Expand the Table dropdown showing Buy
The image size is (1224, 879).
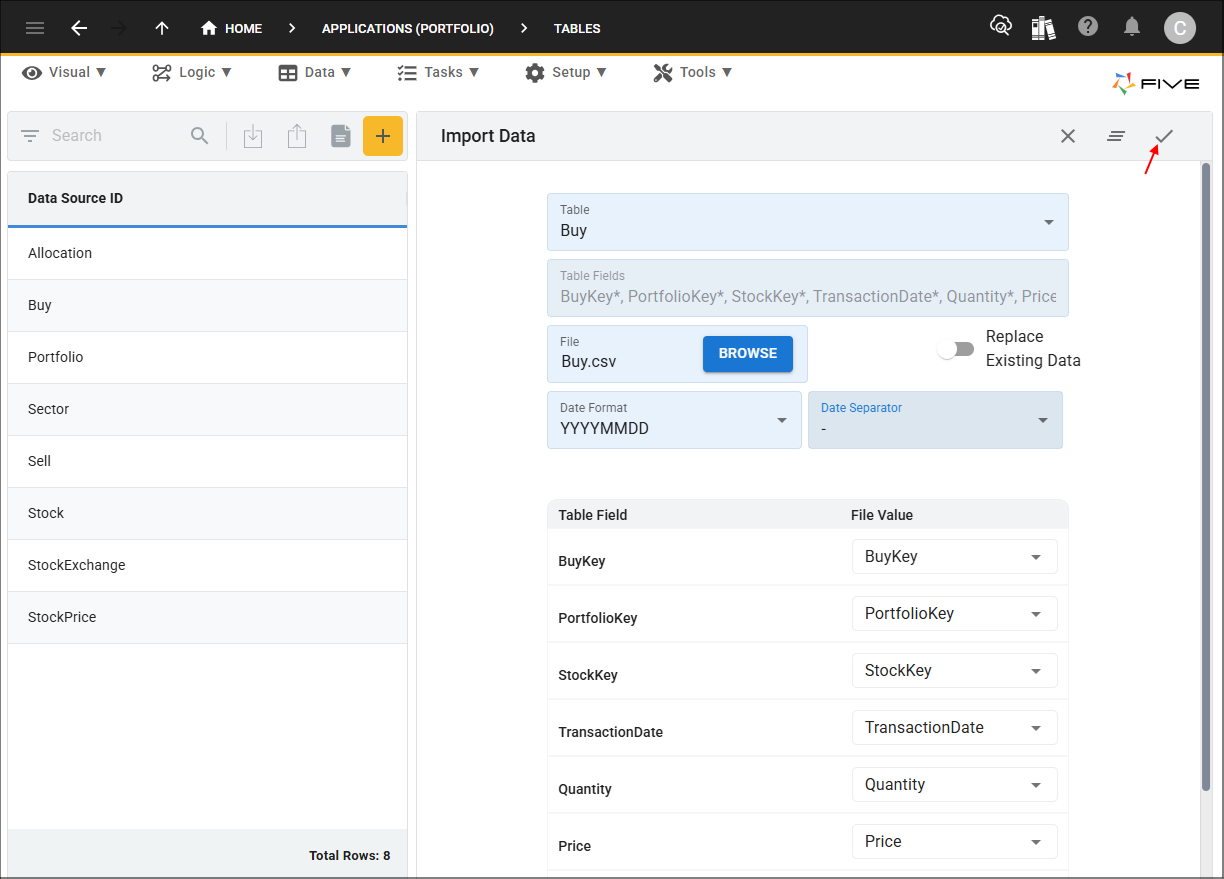(808, 222)
